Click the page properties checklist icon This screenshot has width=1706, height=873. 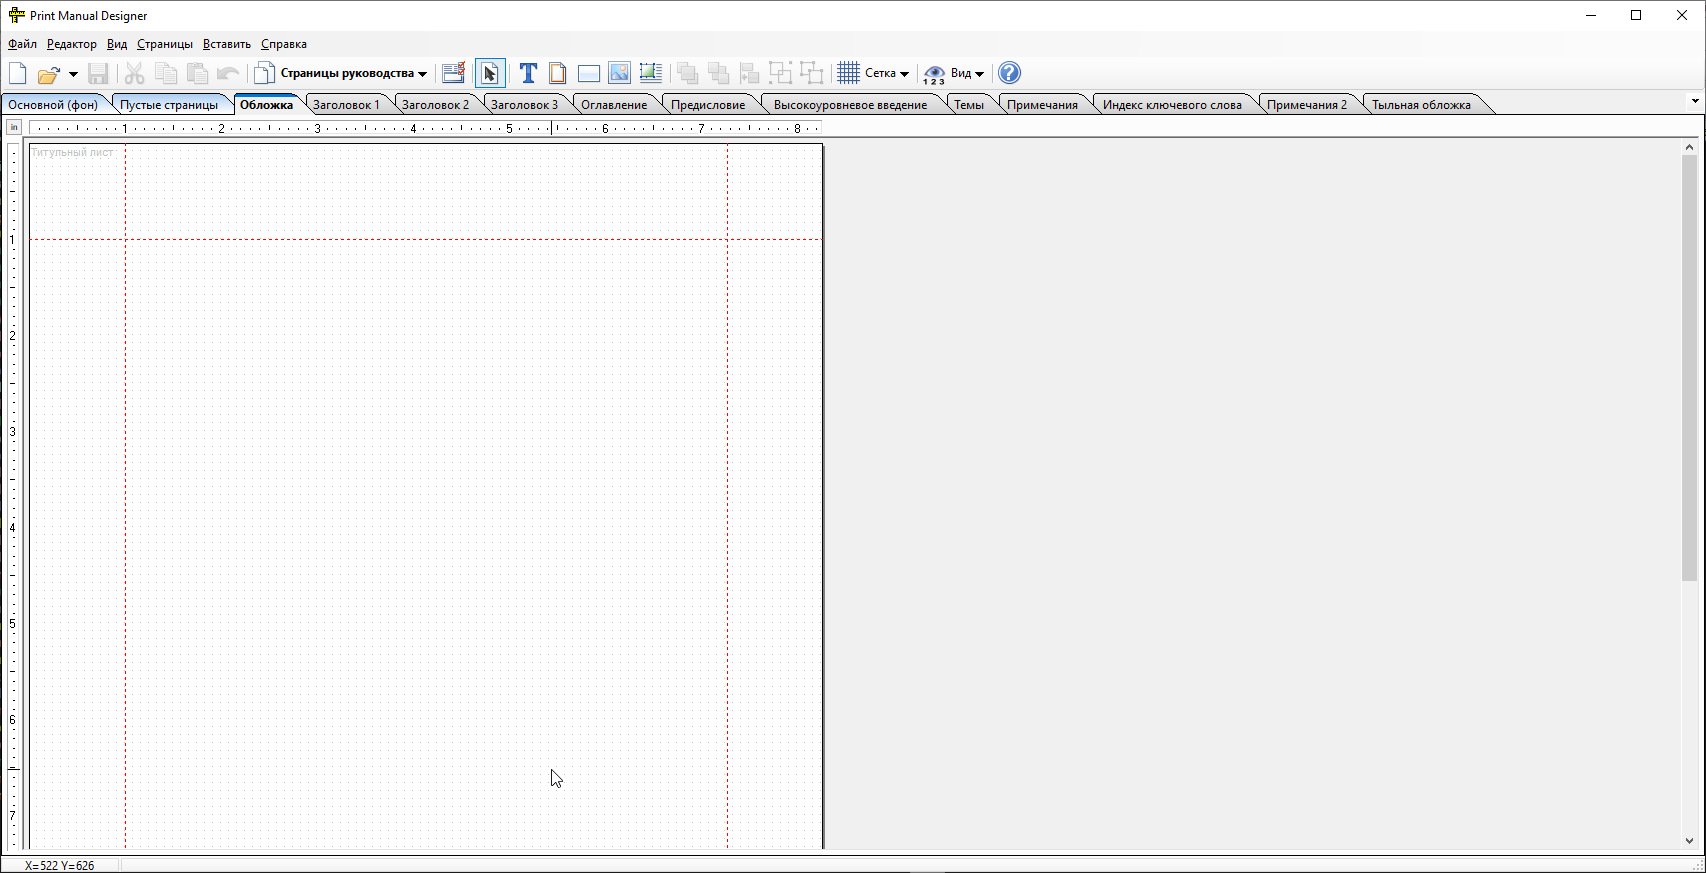[x=453, y=73]
